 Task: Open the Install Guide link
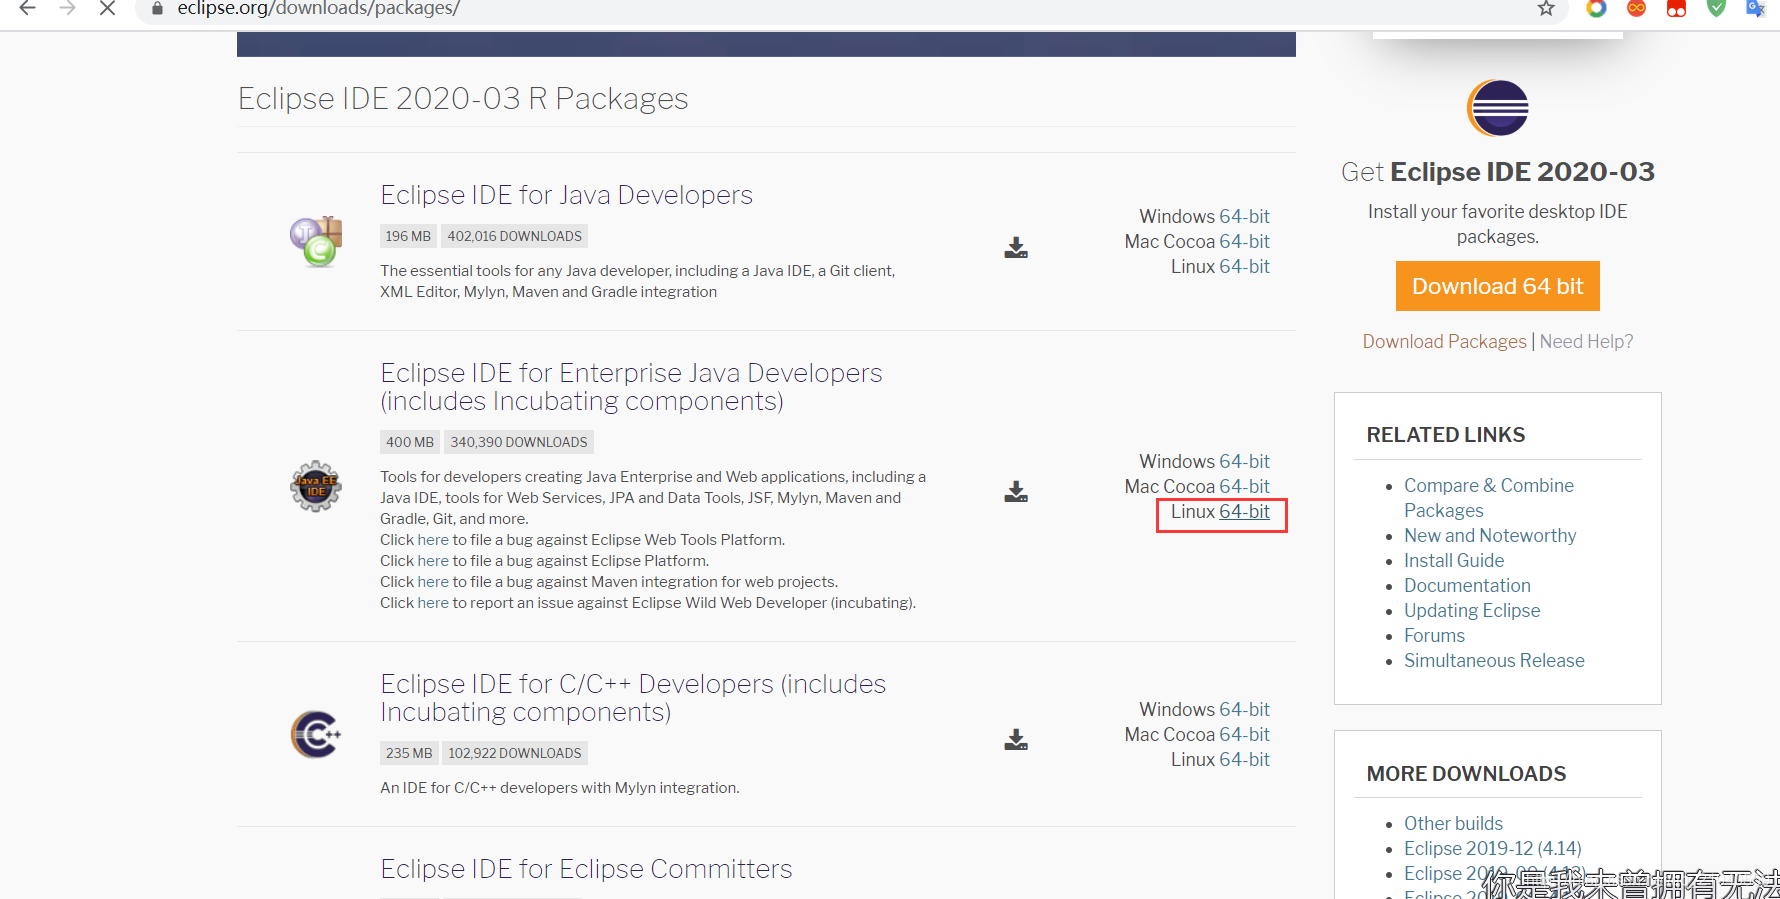(x=1454, y=561)
